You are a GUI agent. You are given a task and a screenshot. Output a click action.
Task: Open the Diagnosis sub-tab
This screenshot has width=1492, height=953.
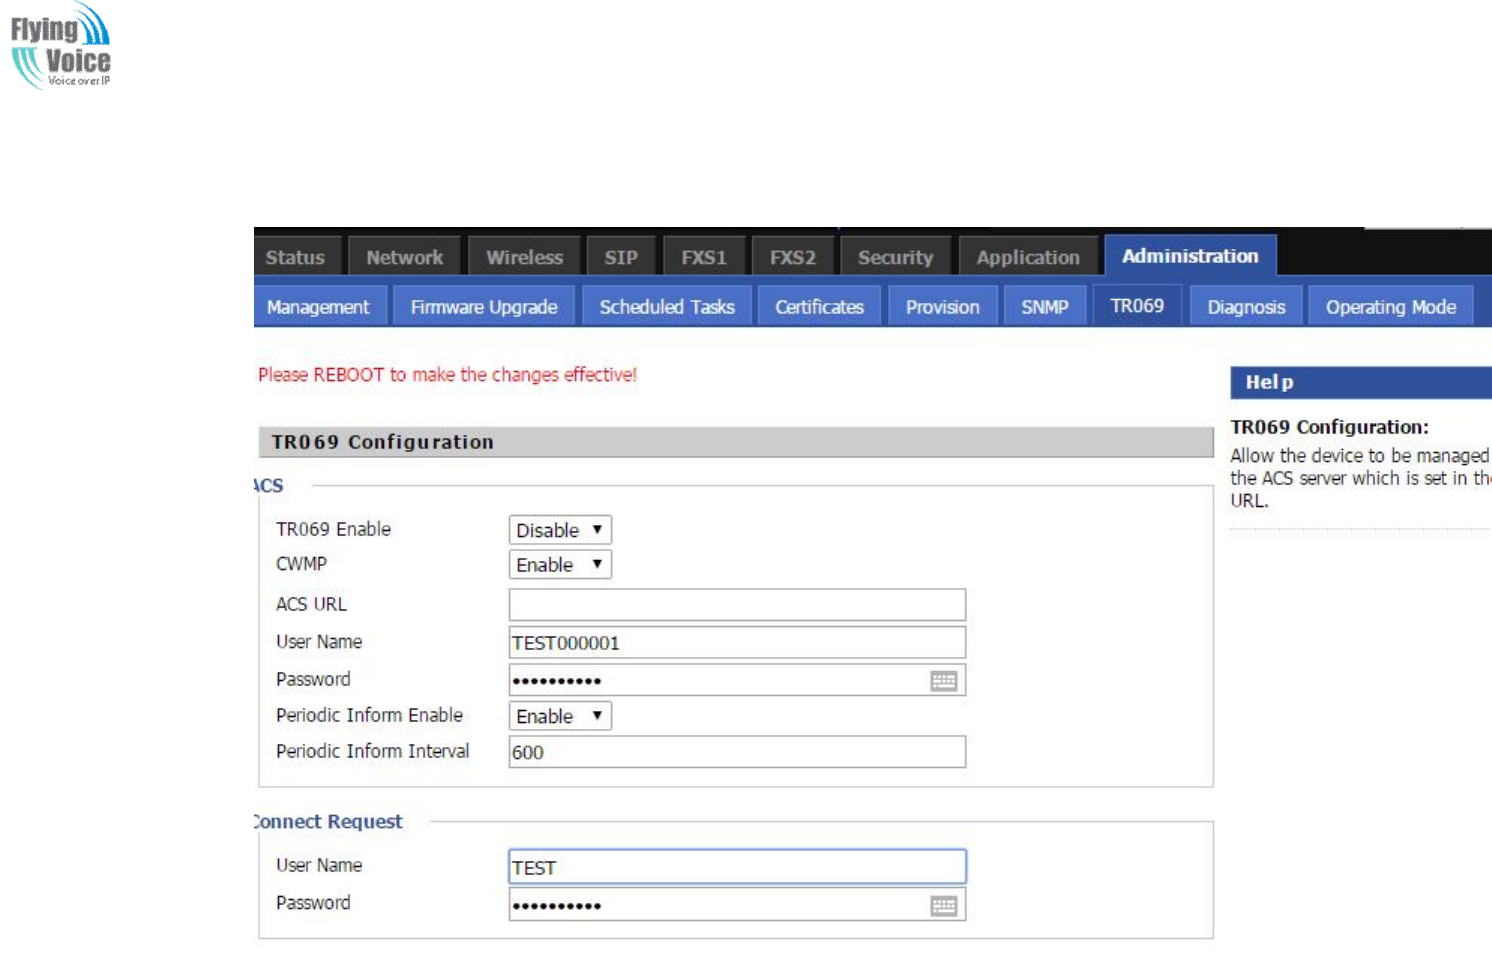coord(1246,307)
